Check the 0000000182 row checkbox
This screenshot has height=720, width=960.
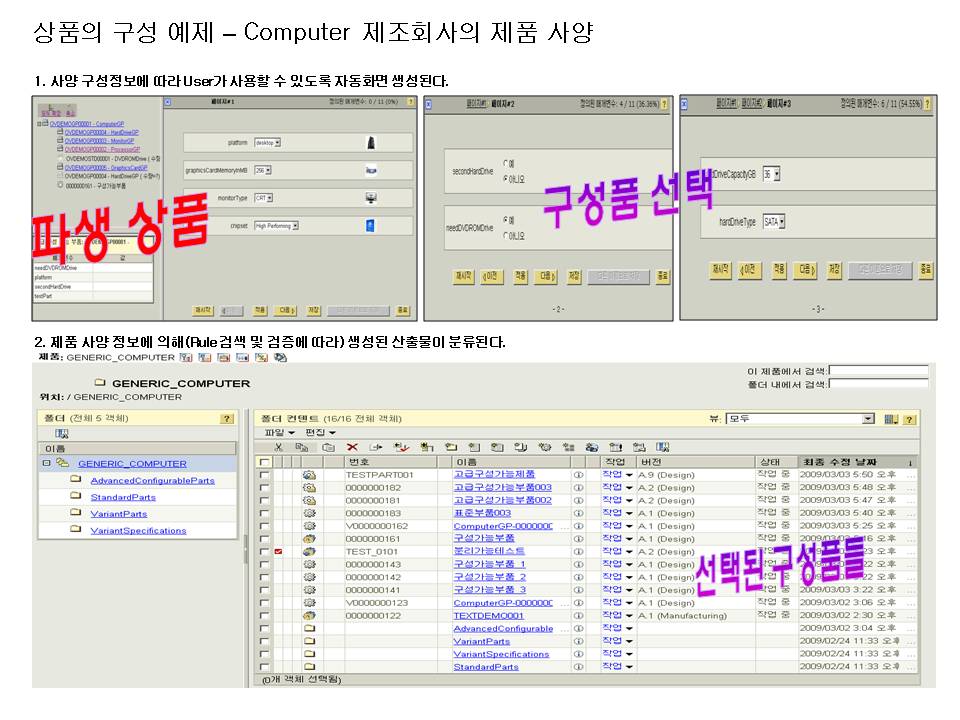(x=264, y=488)
